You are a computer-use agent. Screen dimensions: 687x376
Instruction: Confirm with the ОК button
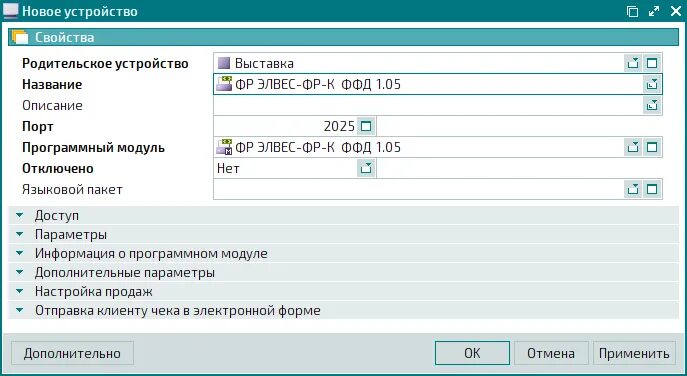coord(472,353)
